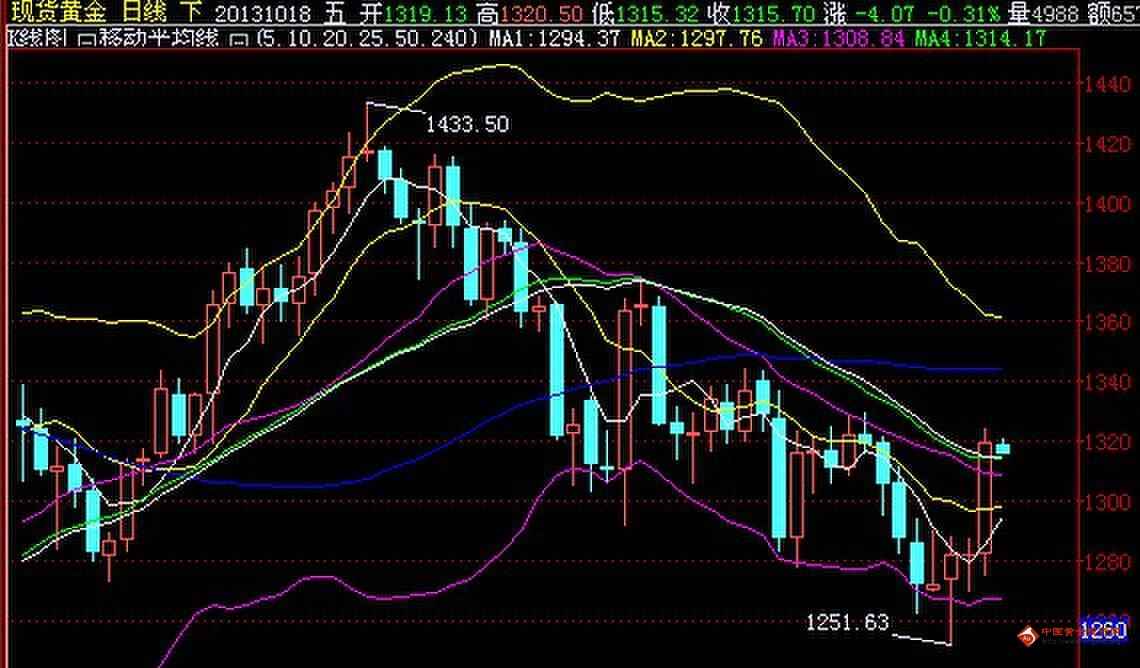Screen dimensions: 1140x668
Task: Open the 移动平均线 indicator label
Action: pos(158,39)
